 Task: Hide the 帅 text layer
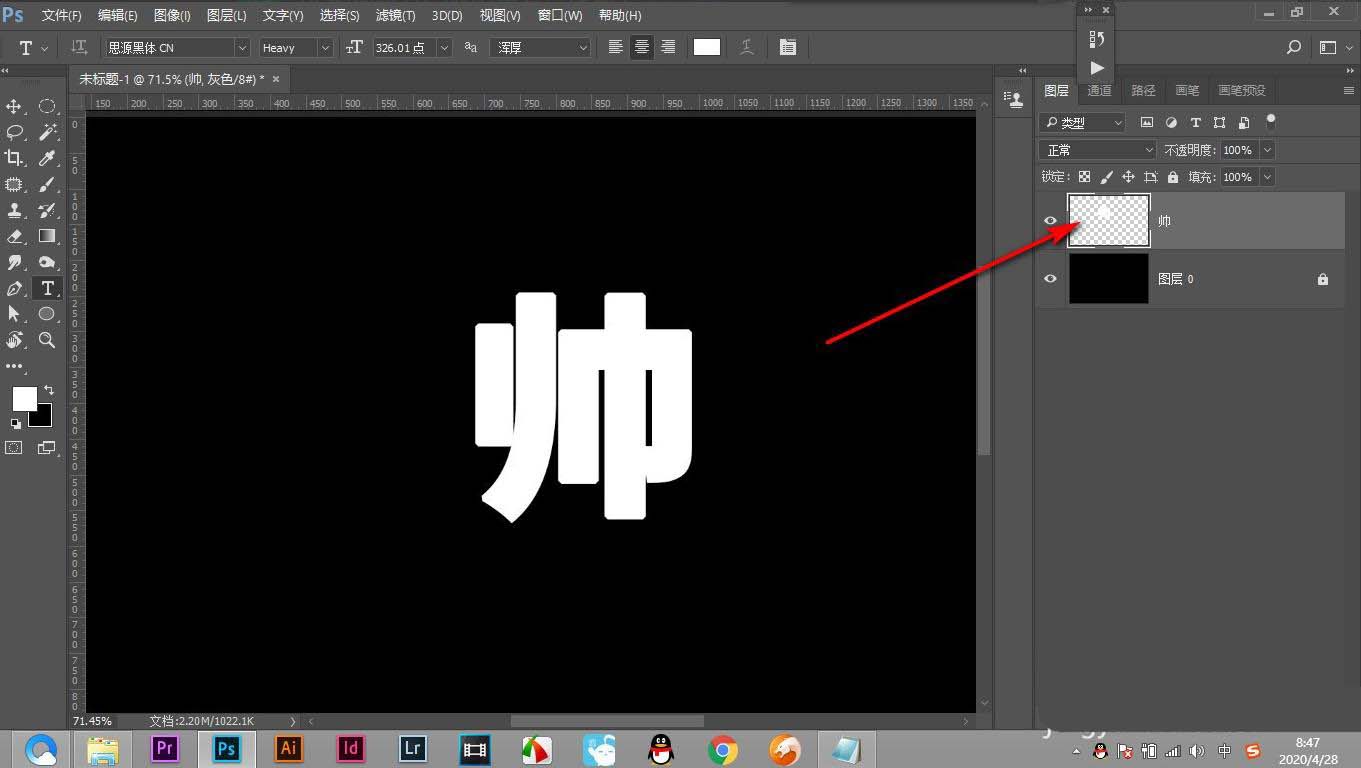[x=1050, y=221]
